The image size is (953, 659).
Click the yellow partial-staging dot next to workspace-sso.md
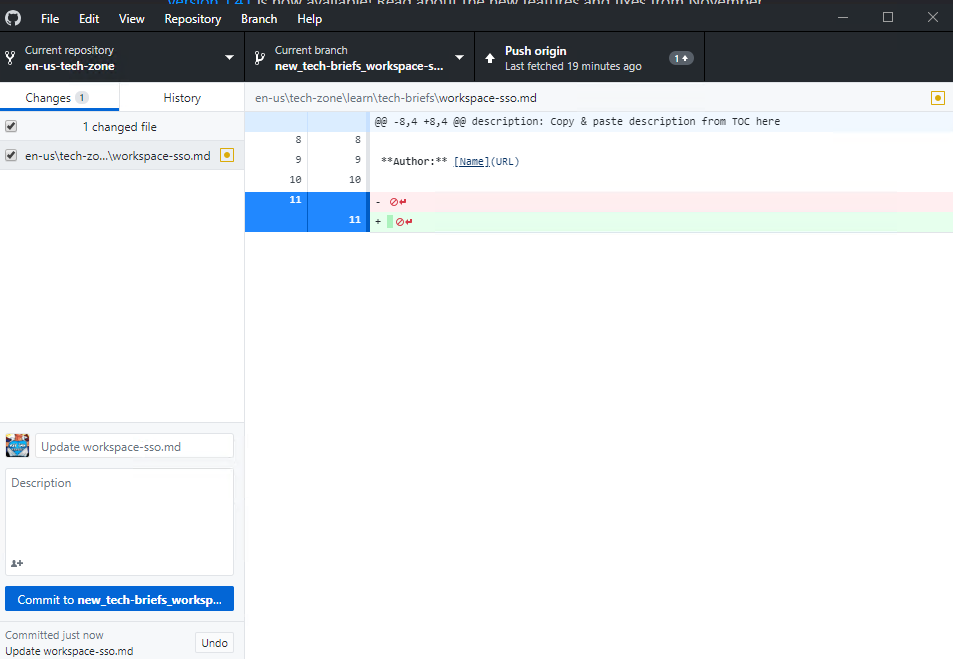pos(227,155)
